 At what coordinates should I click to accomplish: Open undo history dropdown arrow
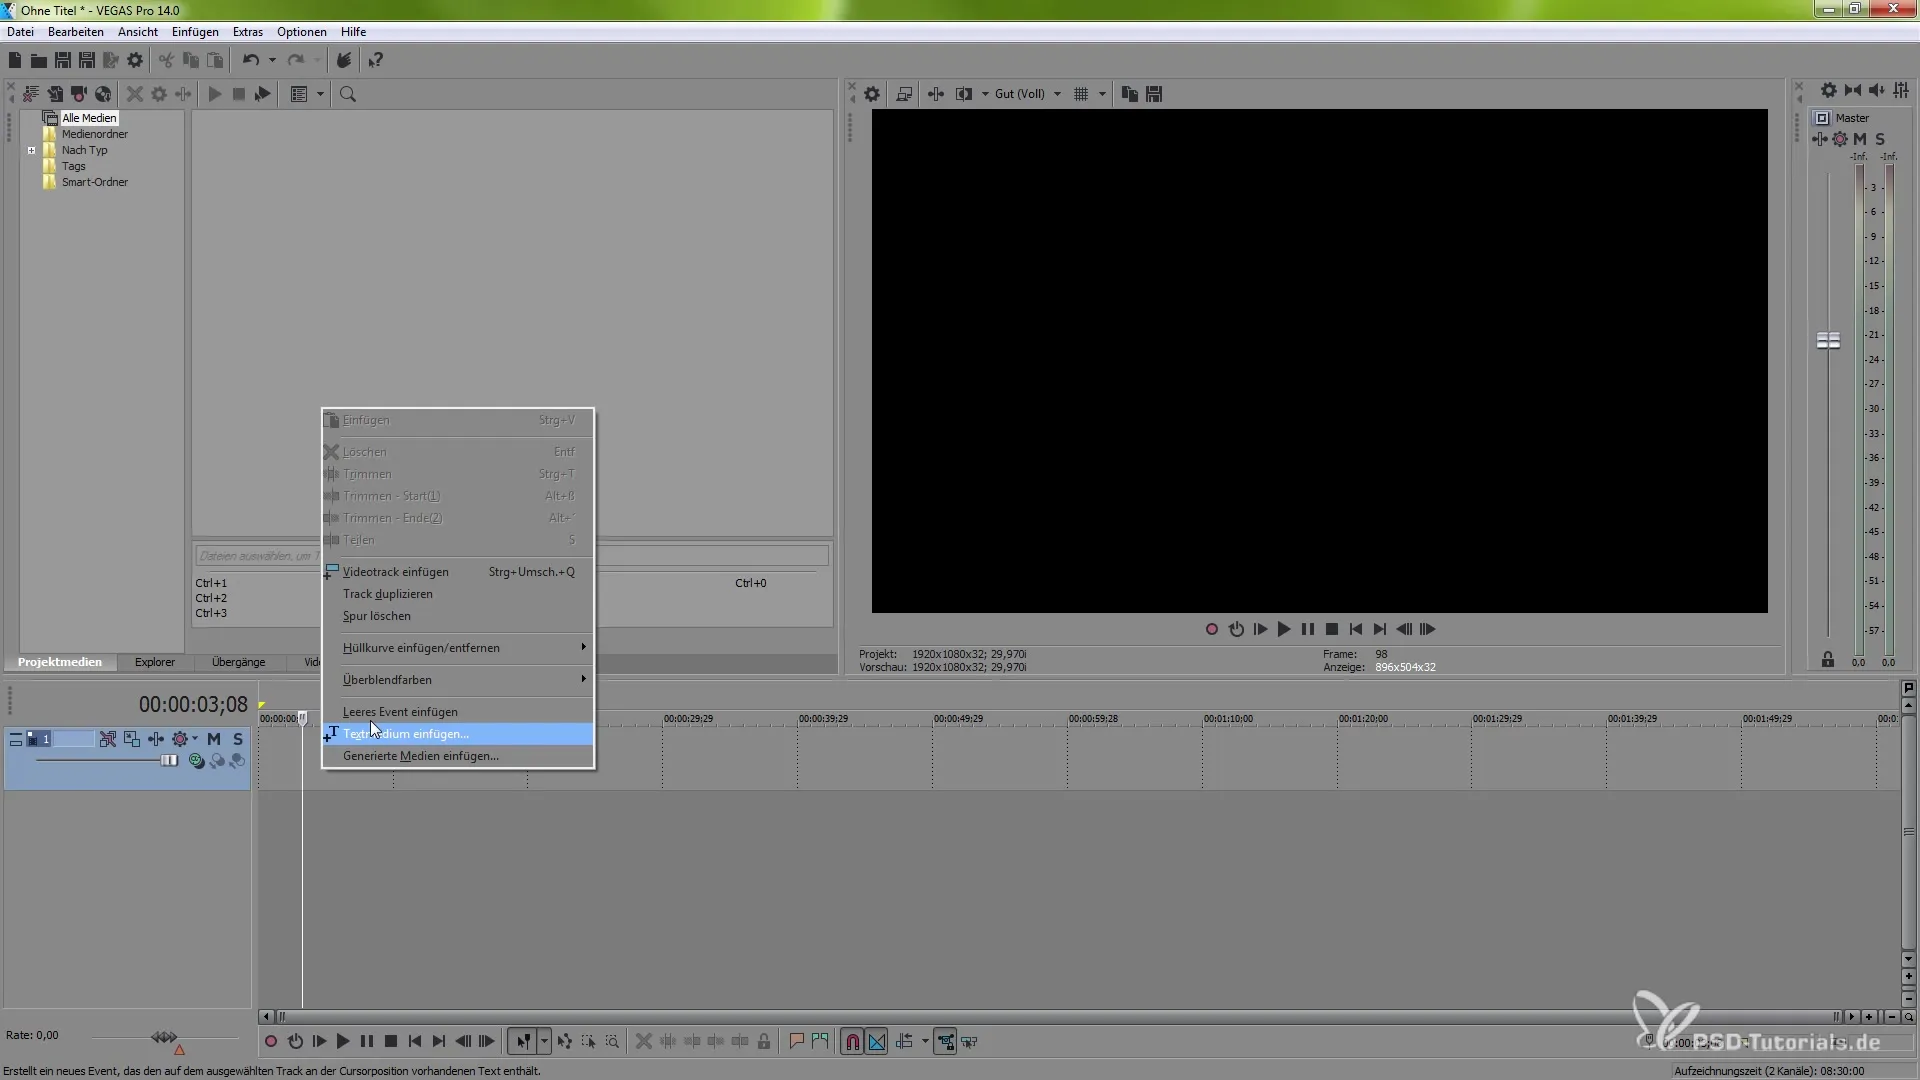[272, 61]
